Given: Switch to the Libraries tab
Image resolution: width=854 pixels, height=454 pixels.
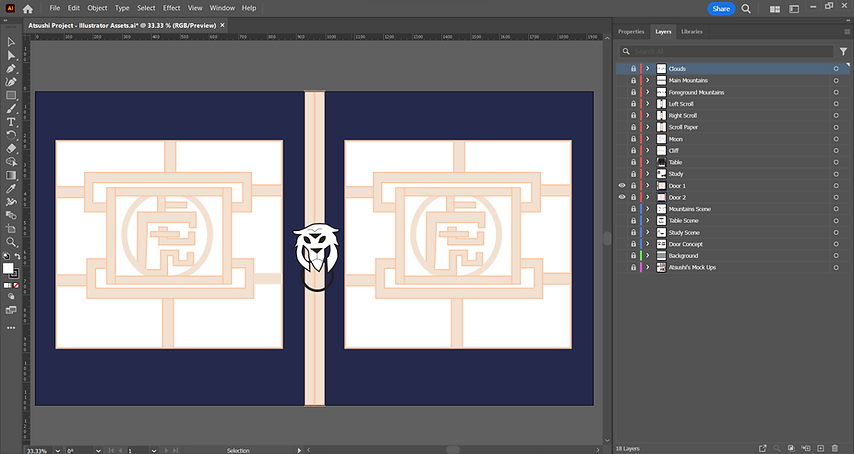Looking at the screenshot, I should coord(692,32).
